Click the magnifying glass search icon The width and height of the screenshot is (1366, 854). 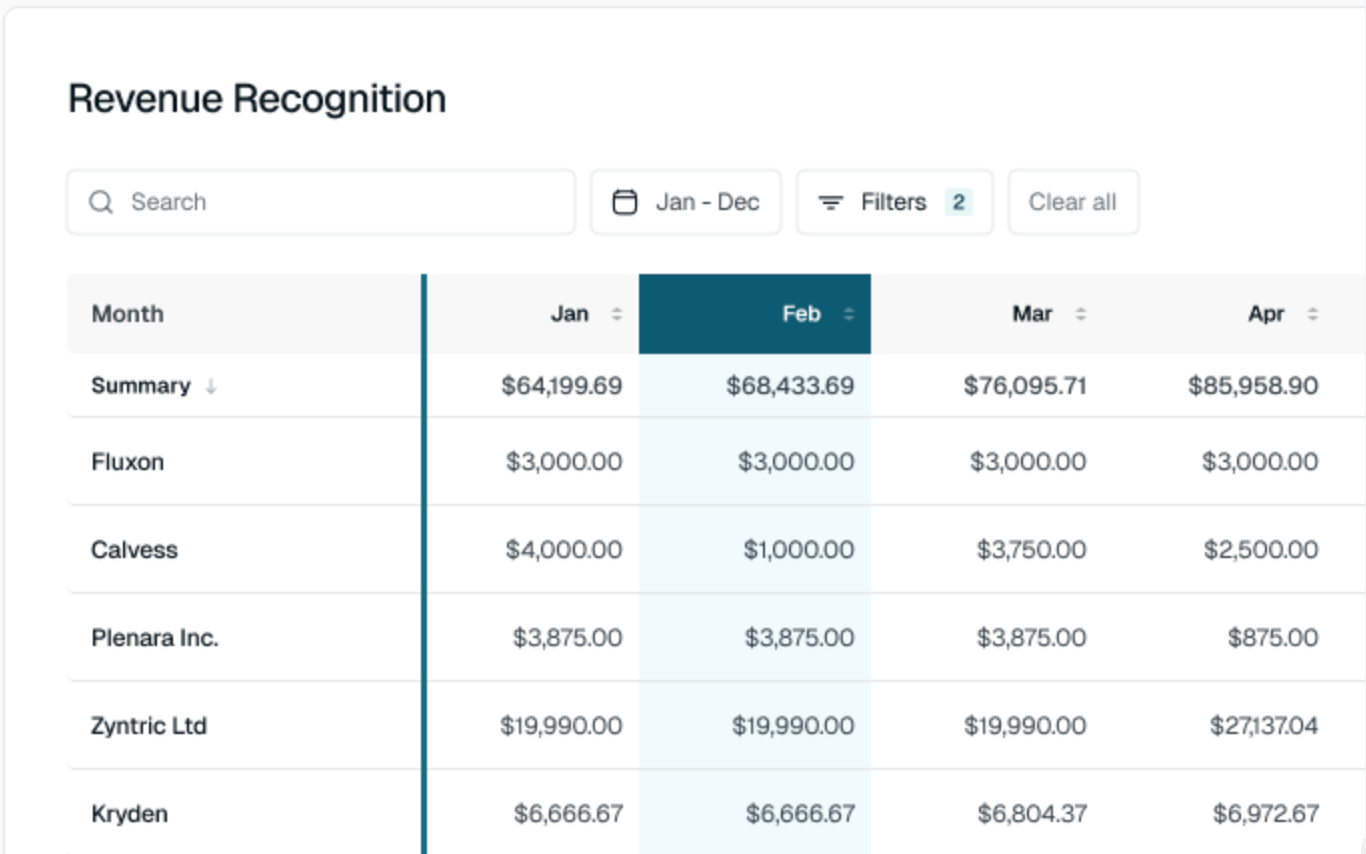point(101,202)
